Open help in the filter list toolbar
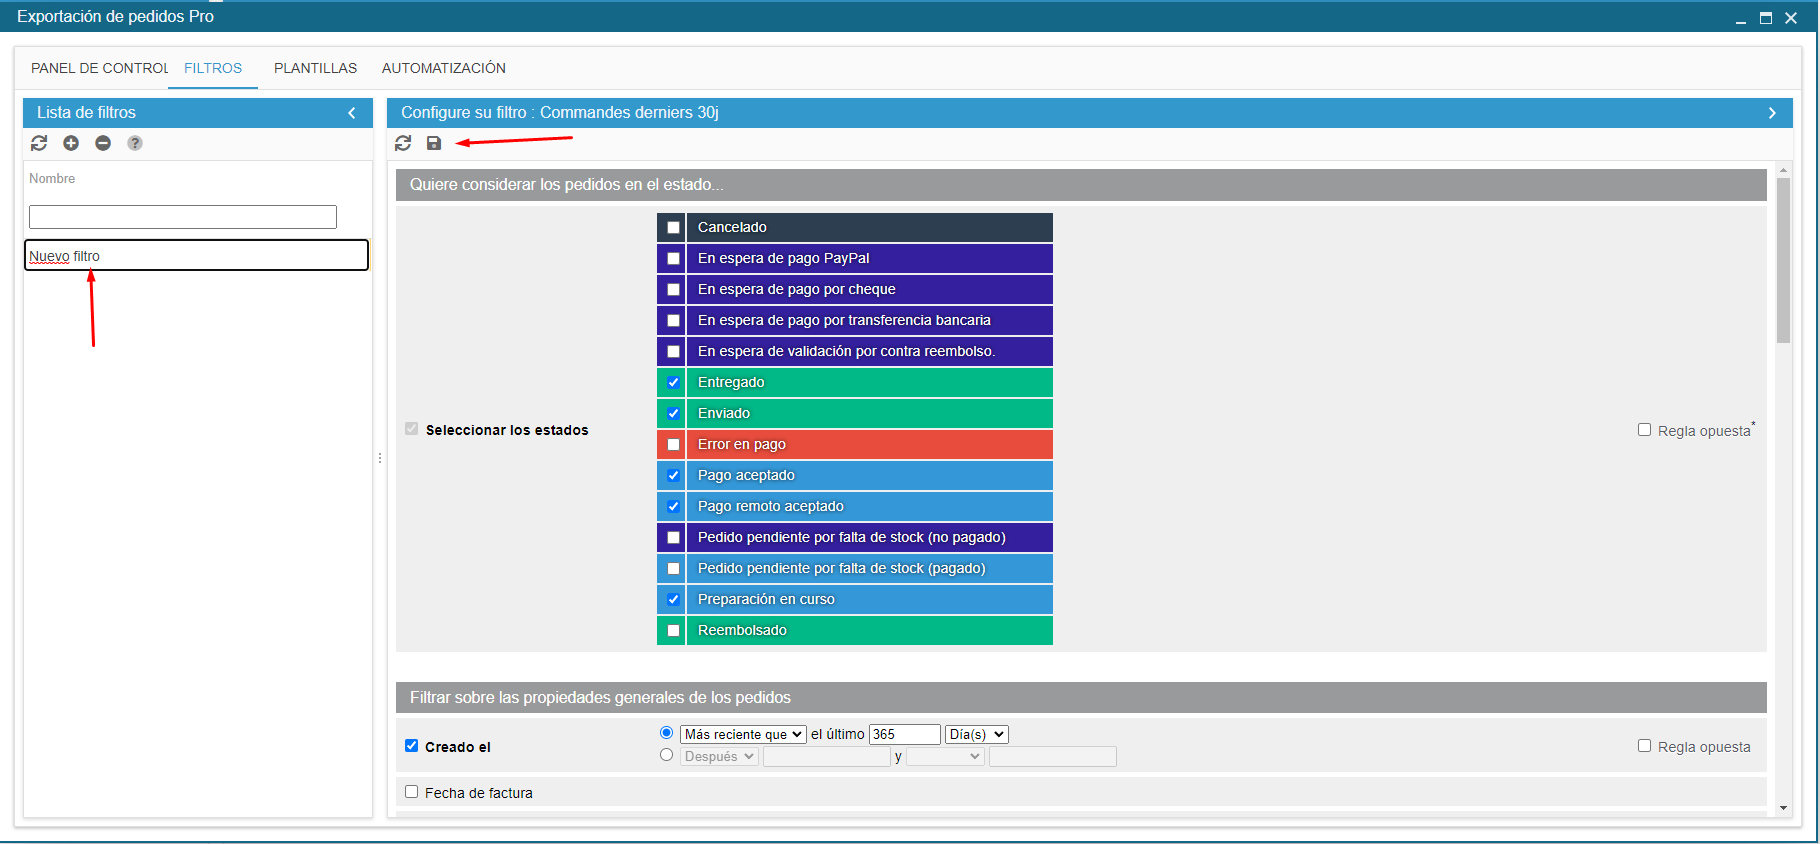The width and height of the screenshot is (1820, 844). 135,143
